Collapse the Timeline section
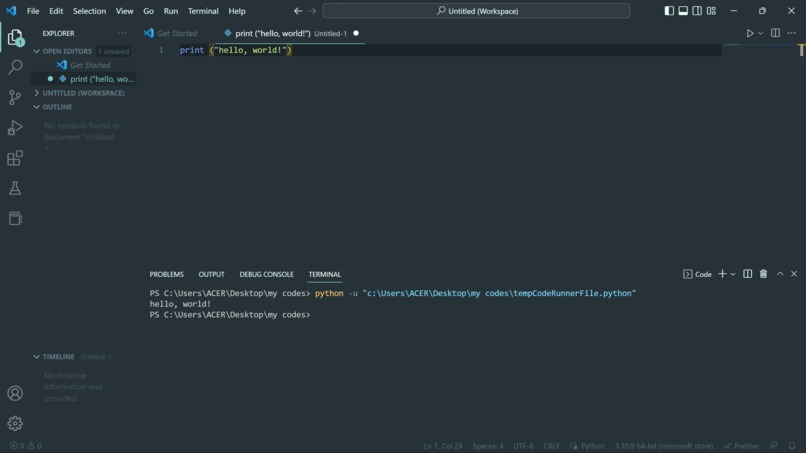The image size is (806, 453). (x=36, y=357)
